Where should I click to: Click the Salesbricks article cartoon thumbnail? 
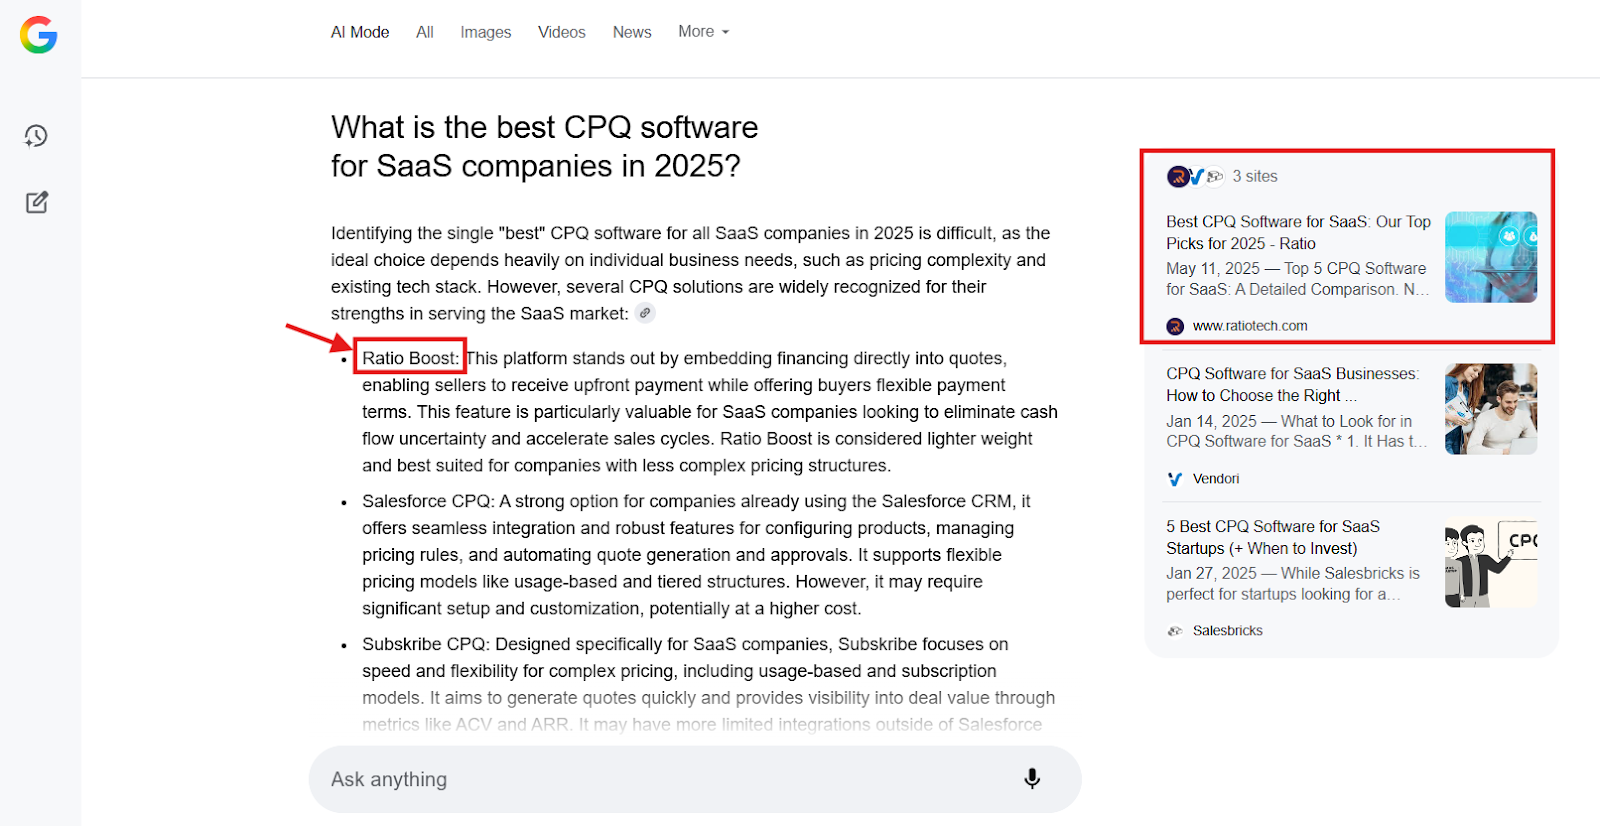click(1491, 562)
